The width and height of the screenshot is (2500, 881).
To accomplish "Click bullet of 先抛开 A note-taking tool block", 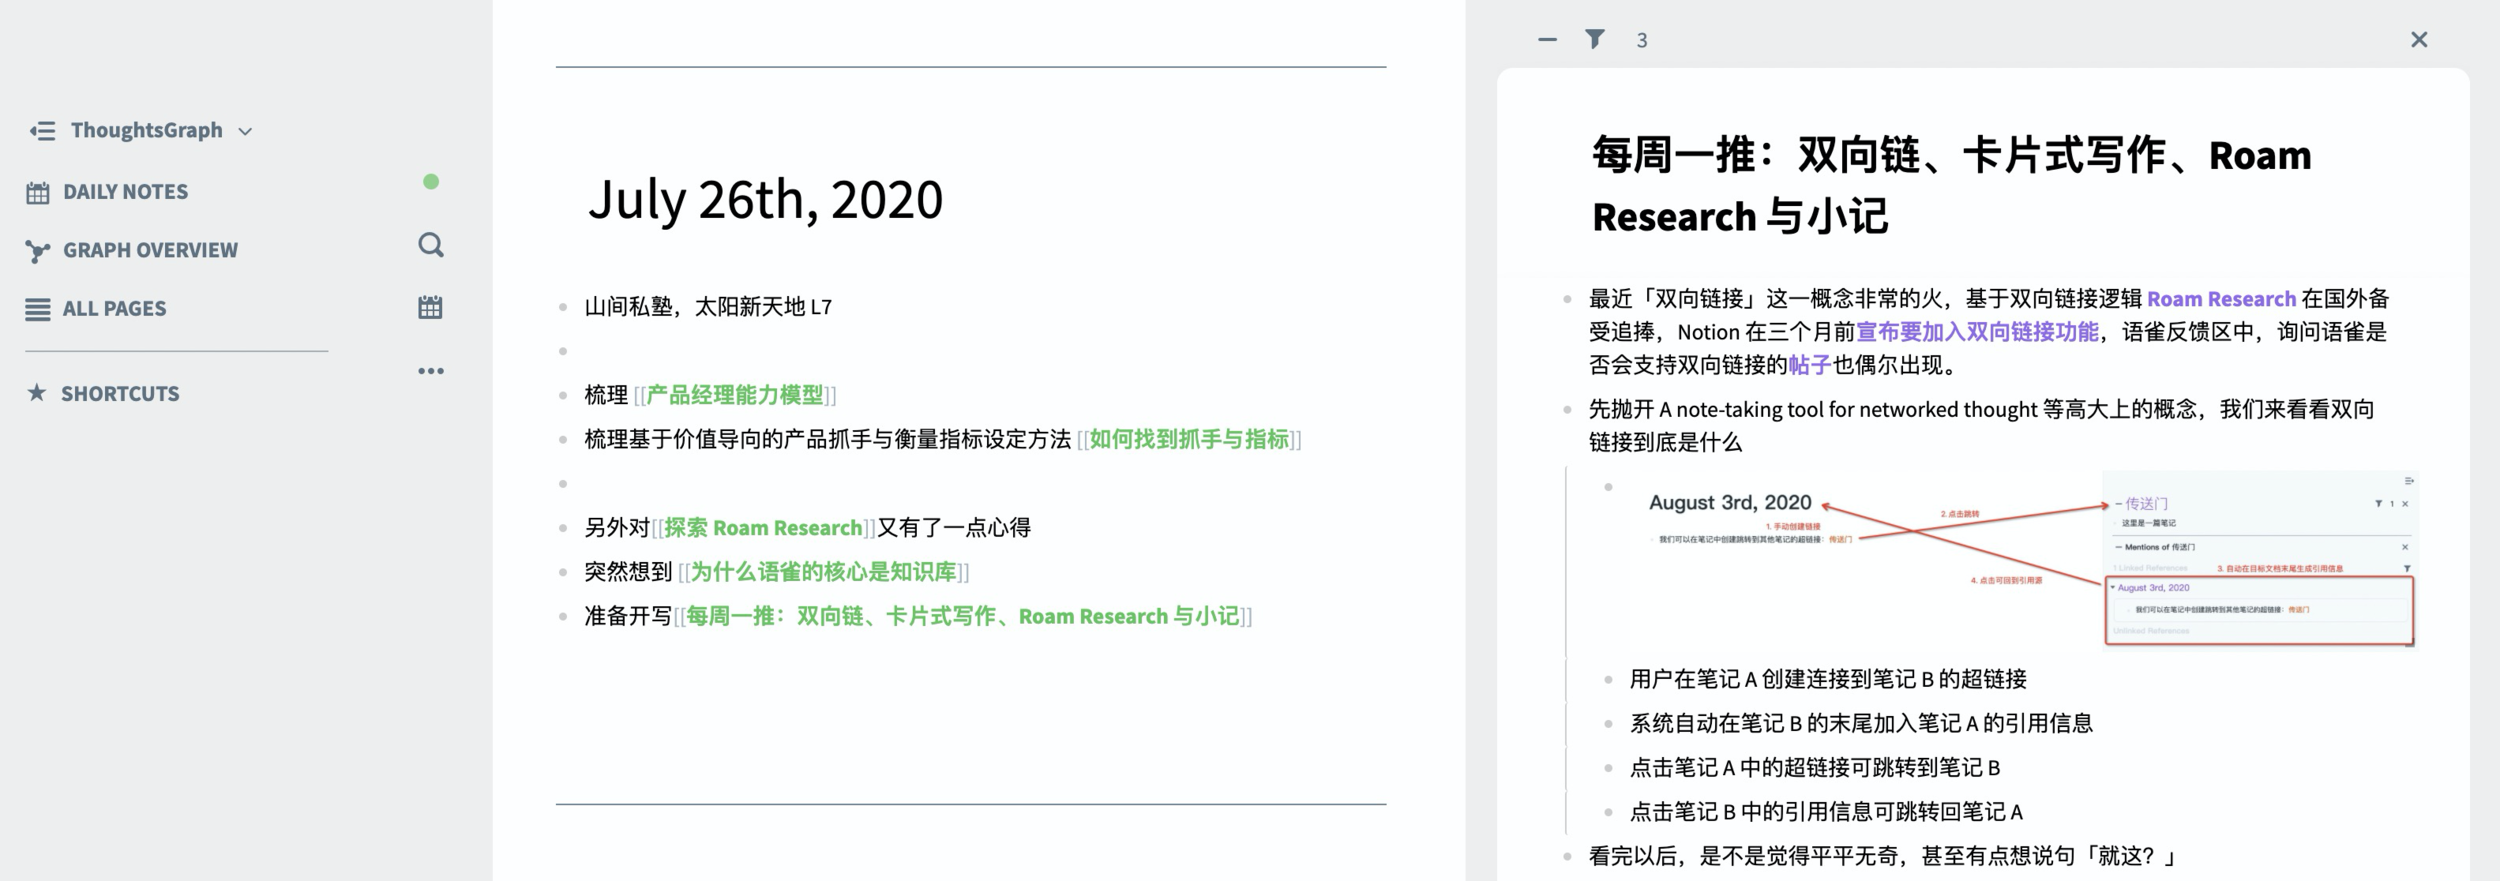I will tap(1567, 410).
